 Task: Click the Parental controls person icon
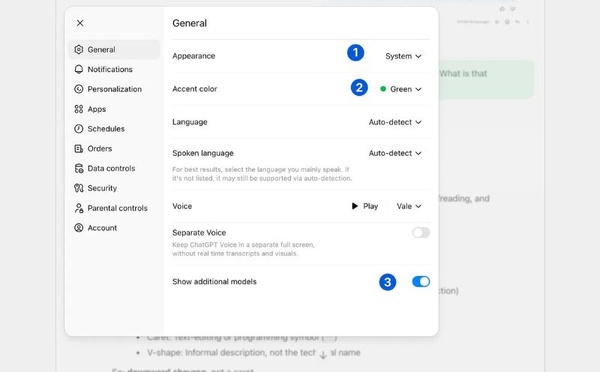coord(79,208)
